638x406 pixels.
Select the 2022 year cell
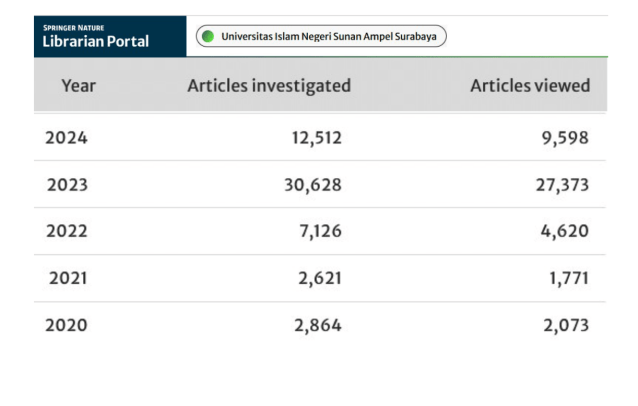pos(67,231)
